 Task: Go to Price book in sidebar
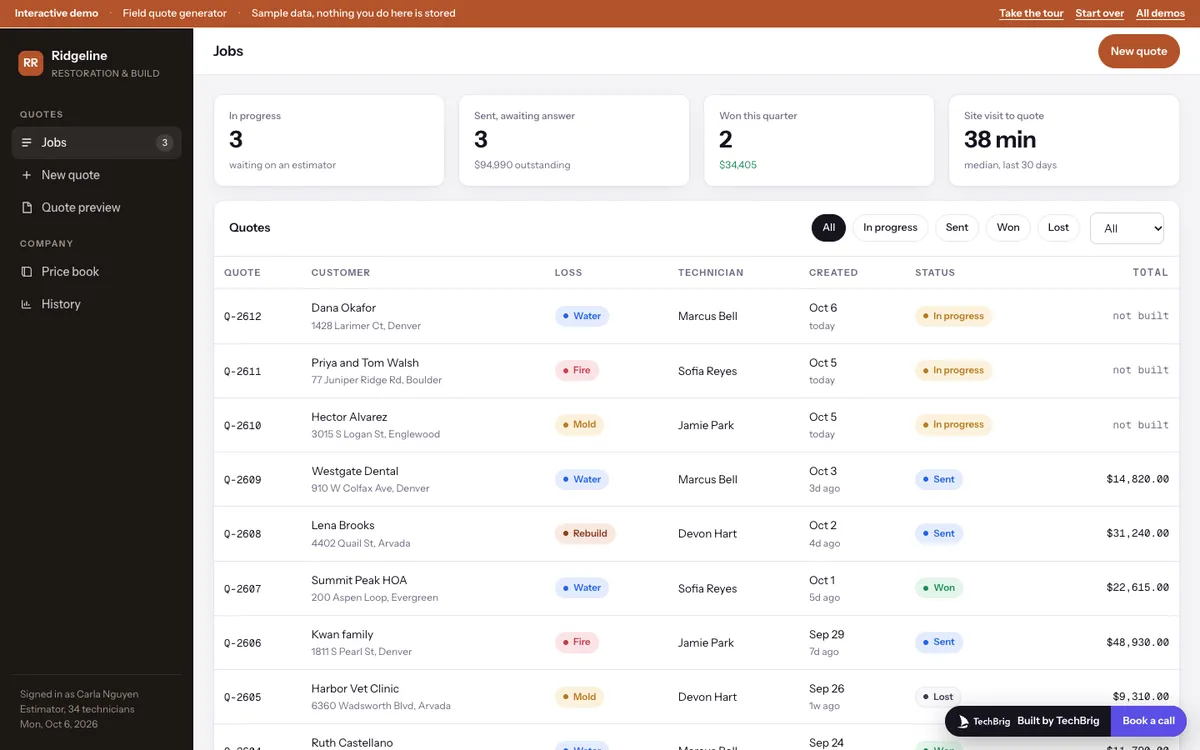pyautogui.click(x=97, y=272)
